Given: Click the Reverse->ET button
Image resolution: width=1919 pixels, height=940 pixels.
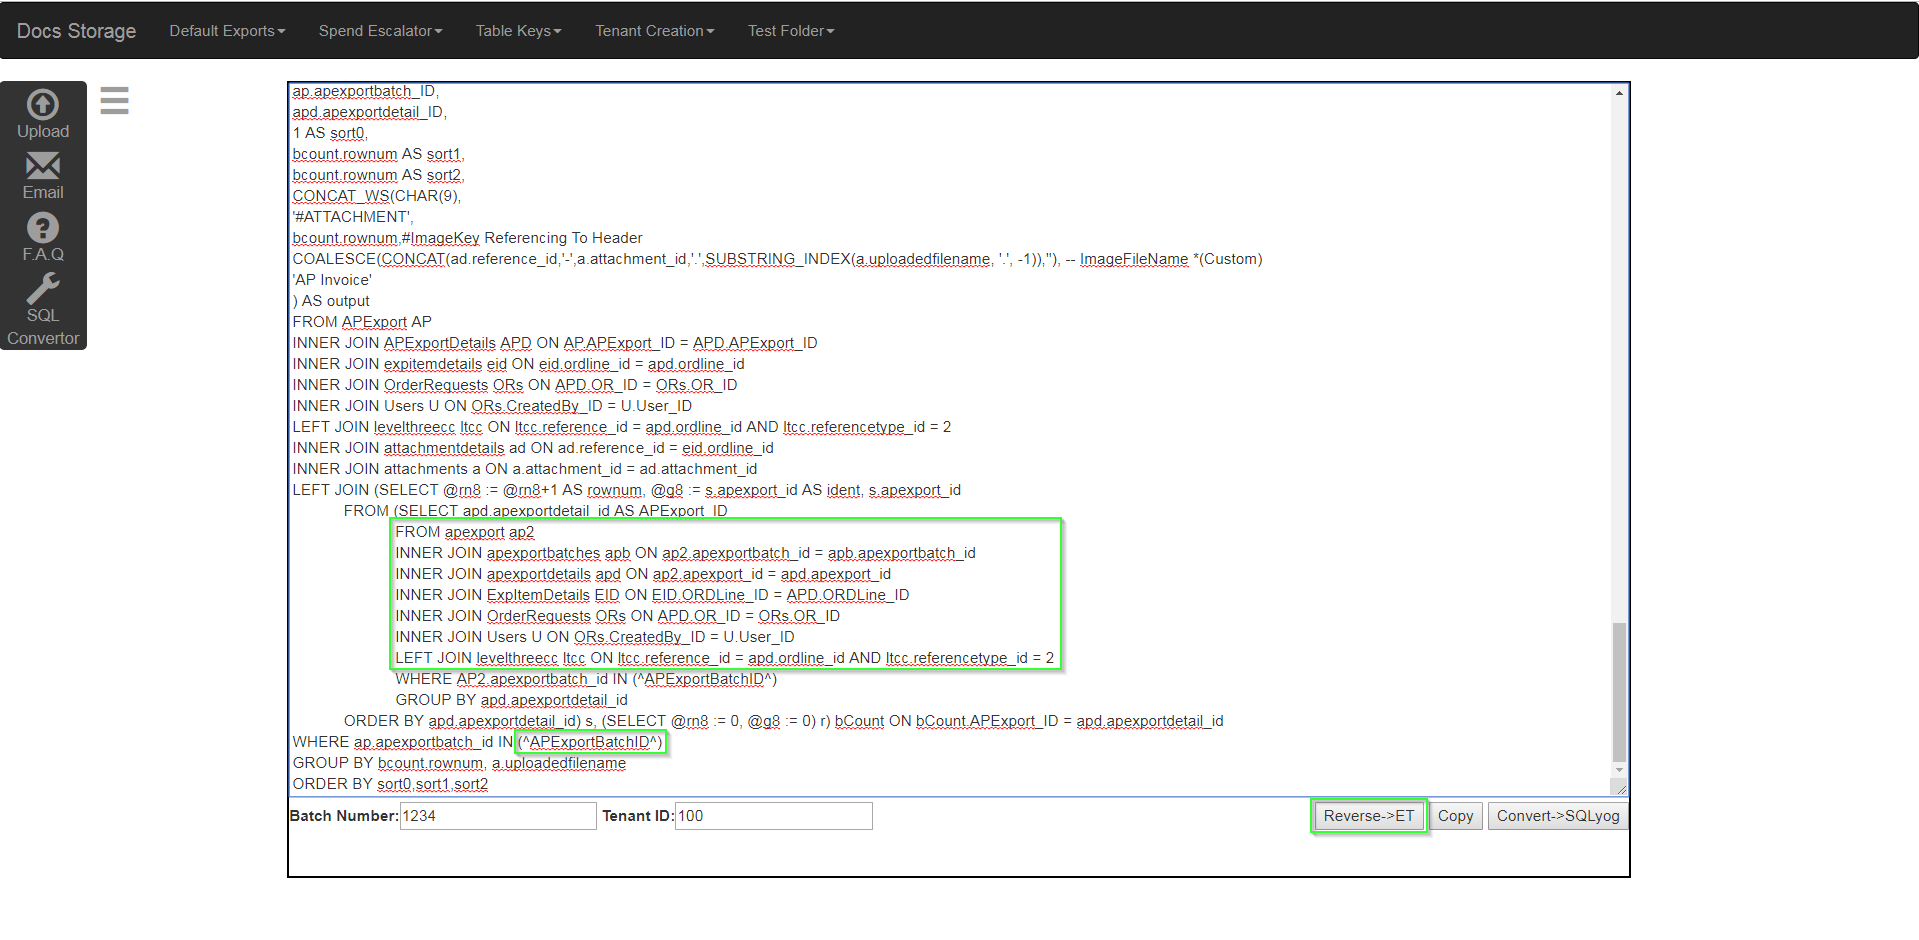Looking at the screenshot, I should point(1368,816).
